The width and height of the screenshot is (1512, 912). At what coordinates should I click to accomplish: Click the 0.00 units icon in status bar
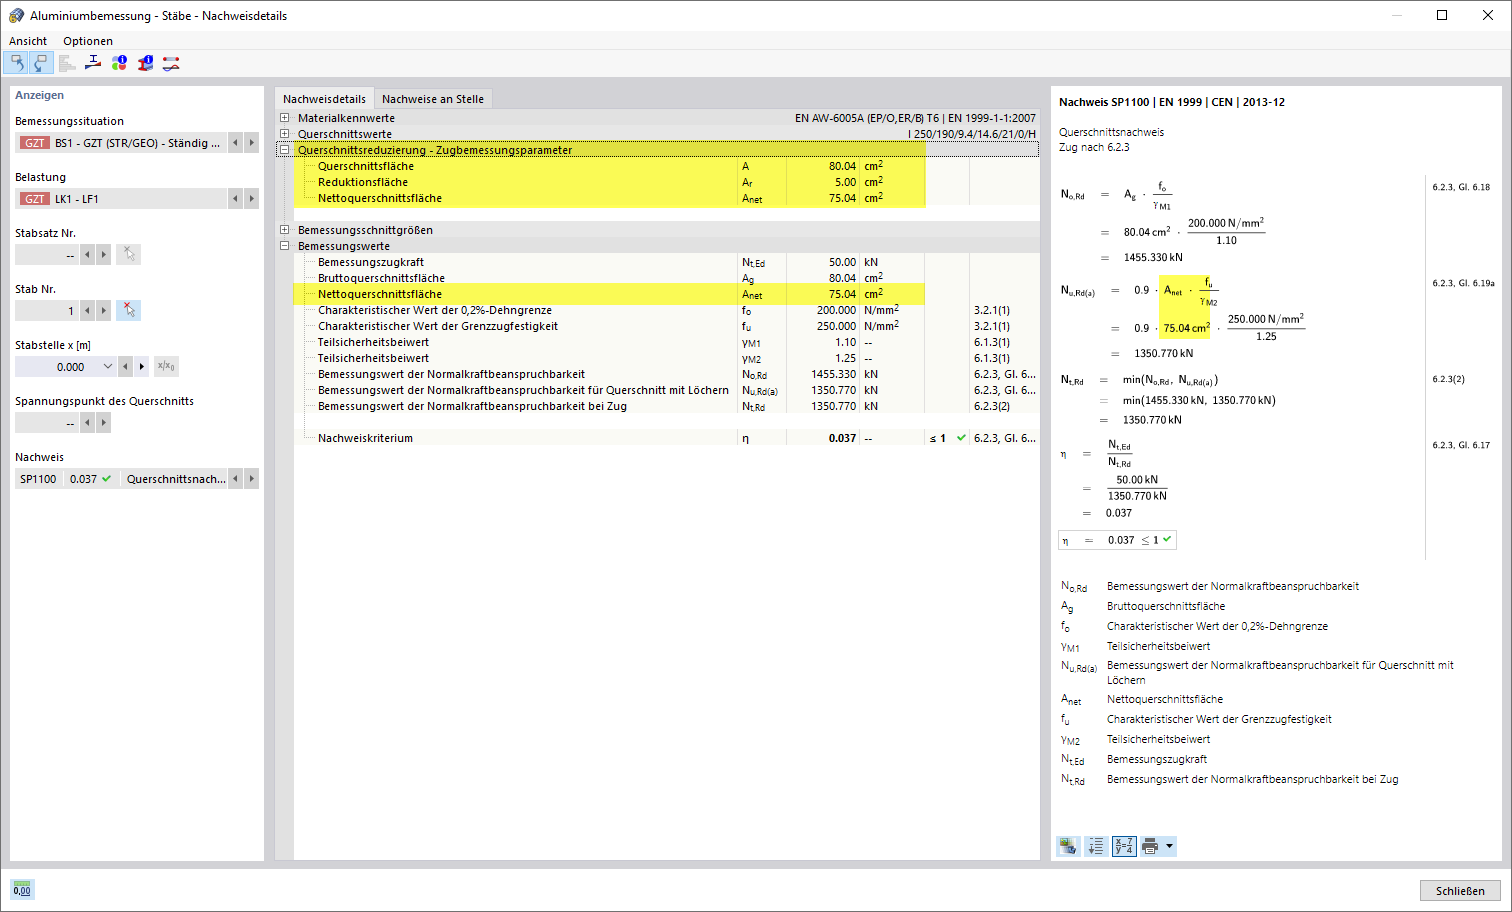coord(22,890)
